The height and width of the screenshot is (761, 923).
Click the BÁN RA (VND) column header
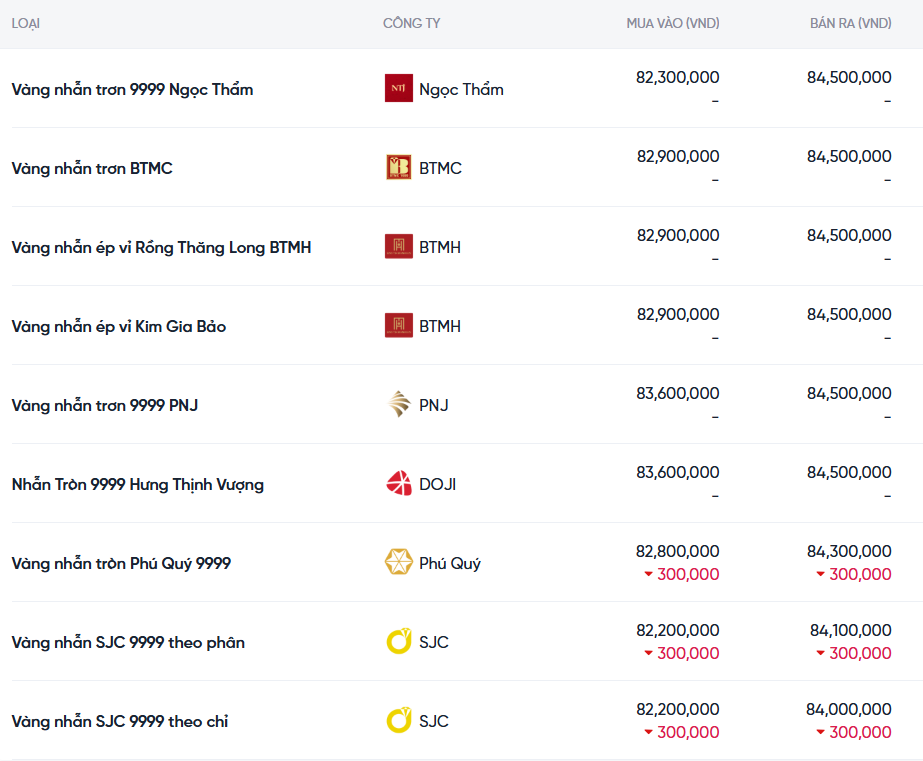(851, 23)
